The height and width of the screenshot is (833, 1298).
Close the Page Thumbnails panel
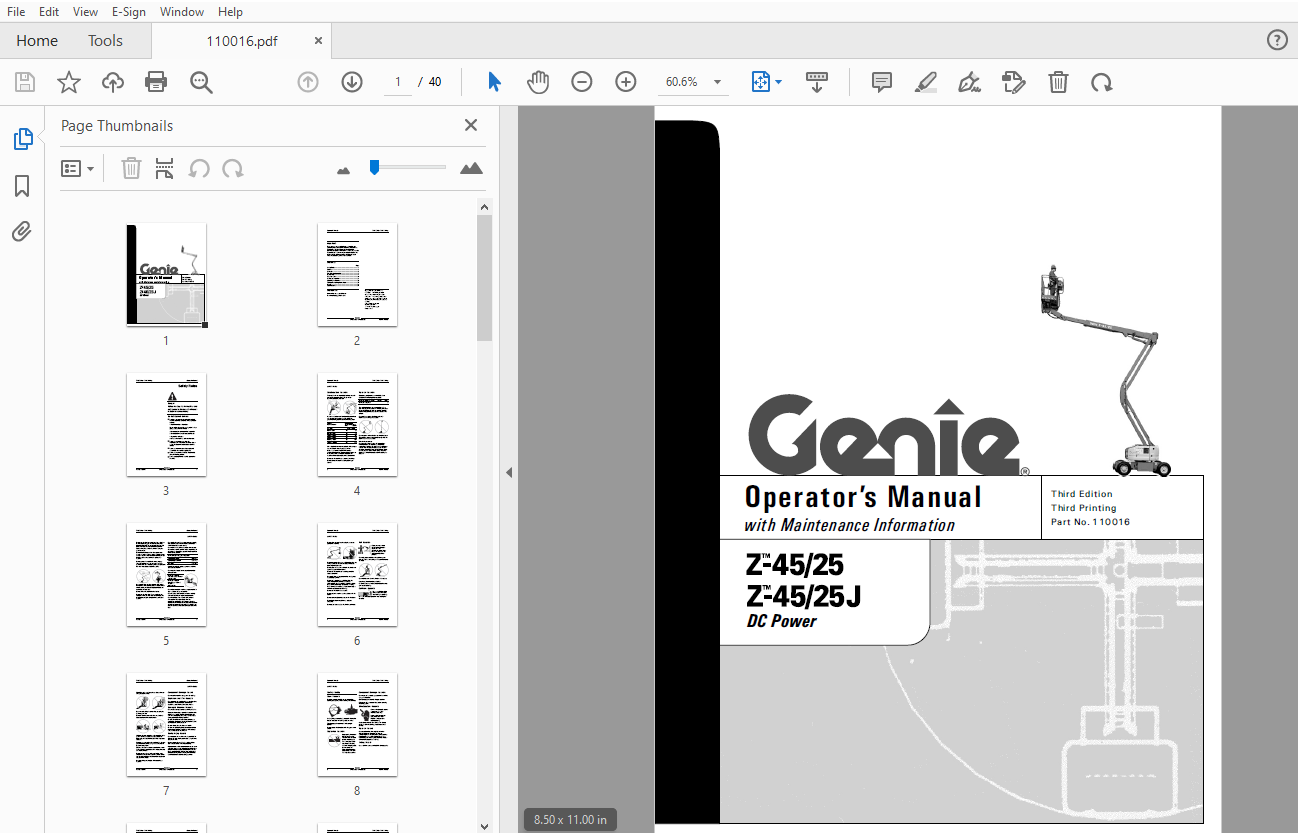tap(470, 125)
